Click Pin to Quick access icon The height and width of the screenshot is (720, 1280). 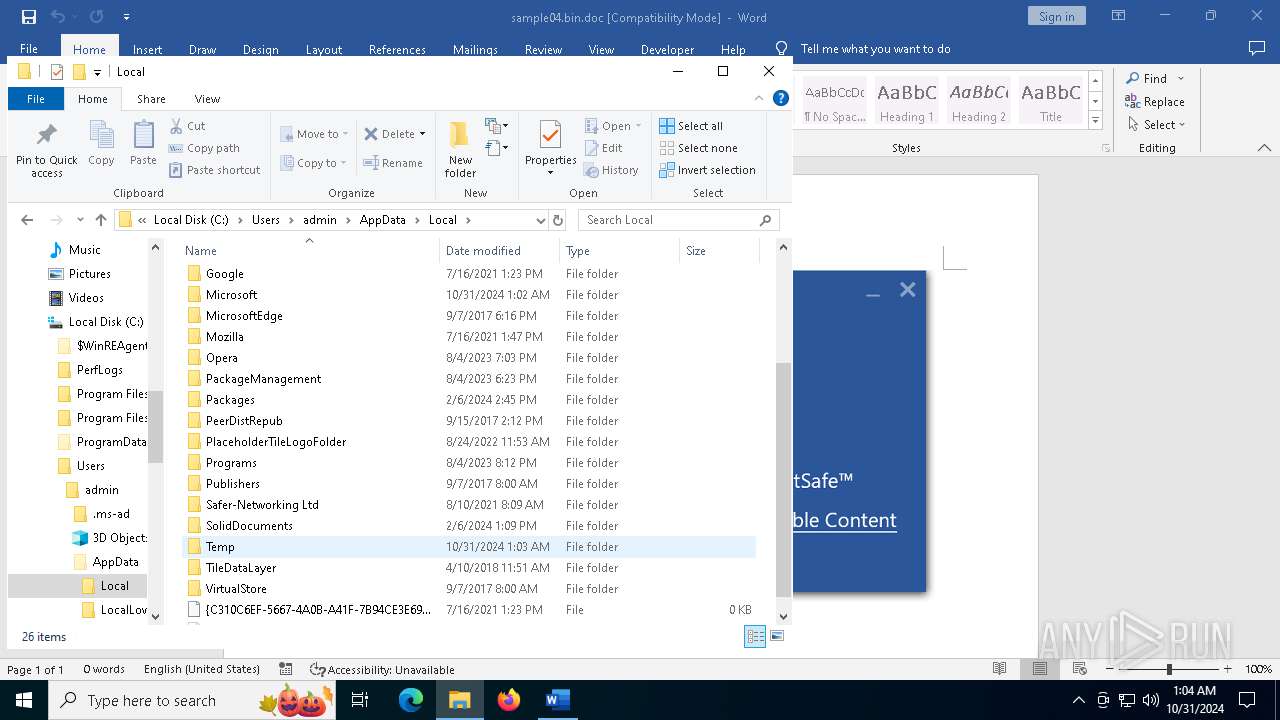point(46,136)
